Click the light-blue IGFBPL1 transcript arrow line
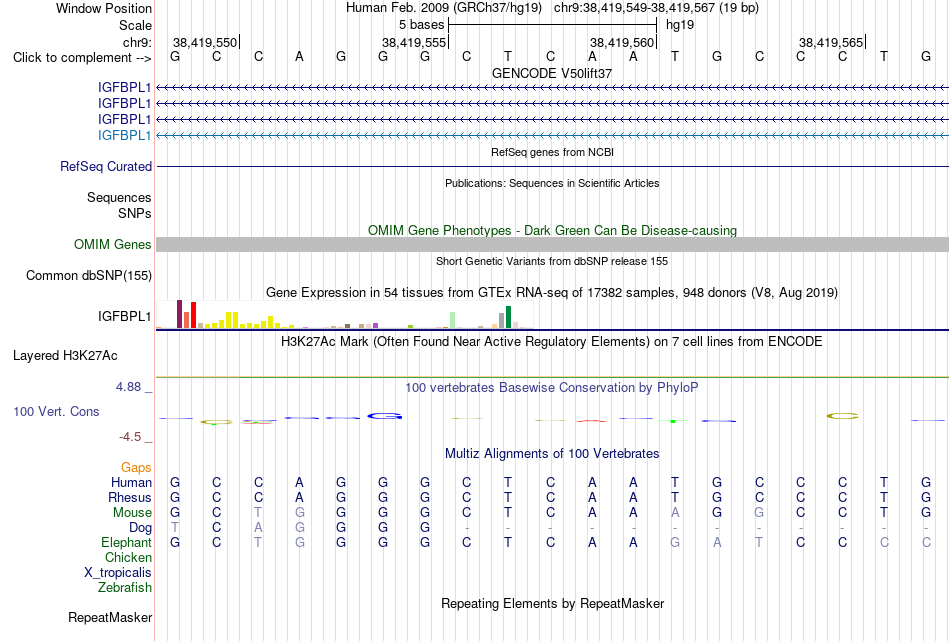Viewport: 950px width, 641px height. pyautogui.click(x=552, y=136)
